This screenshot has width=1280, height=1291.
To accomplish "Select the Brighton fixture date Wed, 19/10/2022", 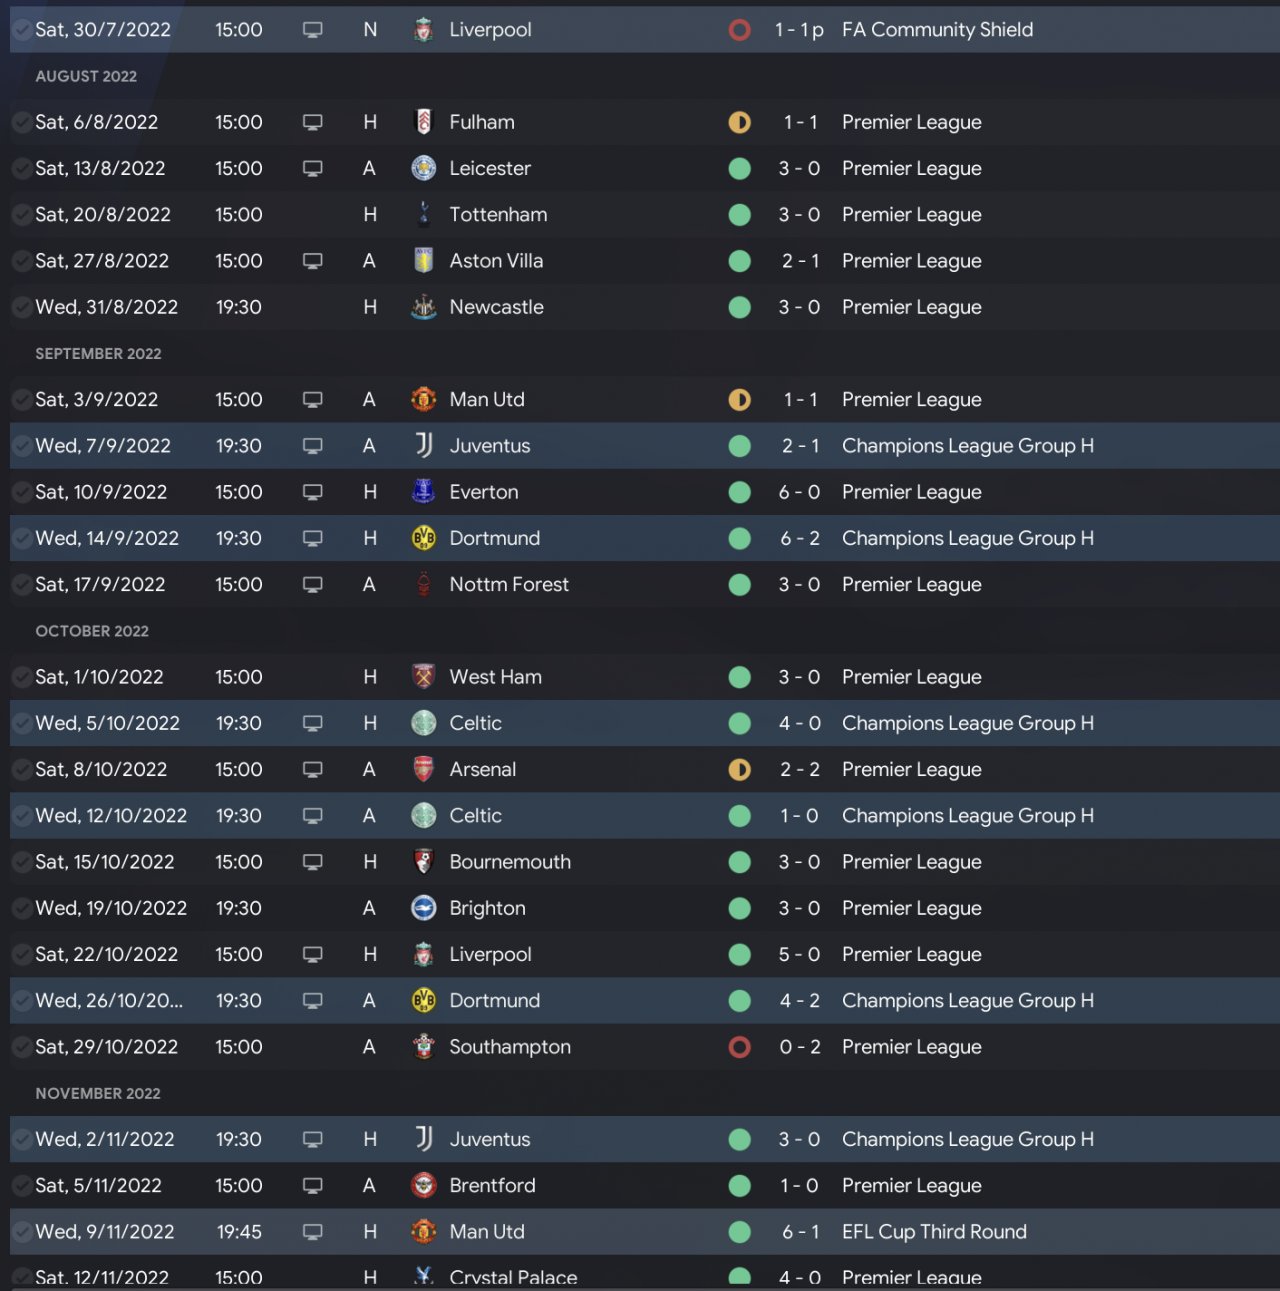I will pos(111,908).
